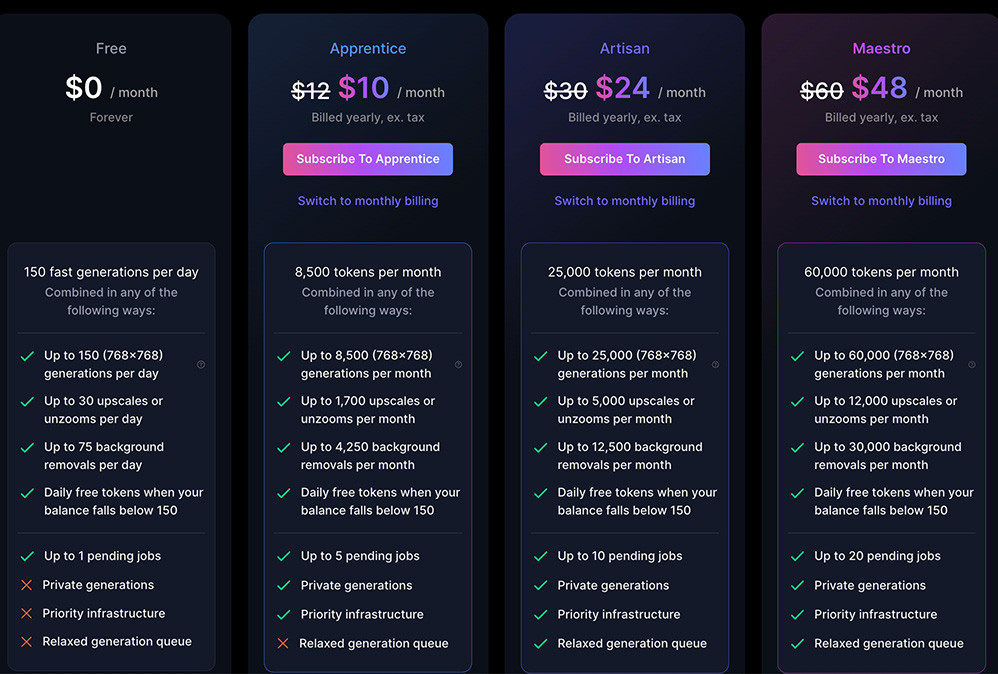Switch Apprentice plan to monthly billing
Viewport: 998px width, 674px height.
(368, 201)
